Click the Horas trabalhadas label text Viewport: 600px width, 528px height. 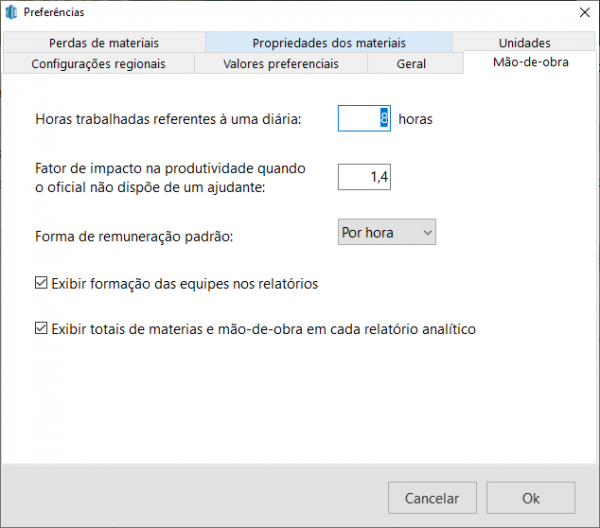(x=168, y=120)
